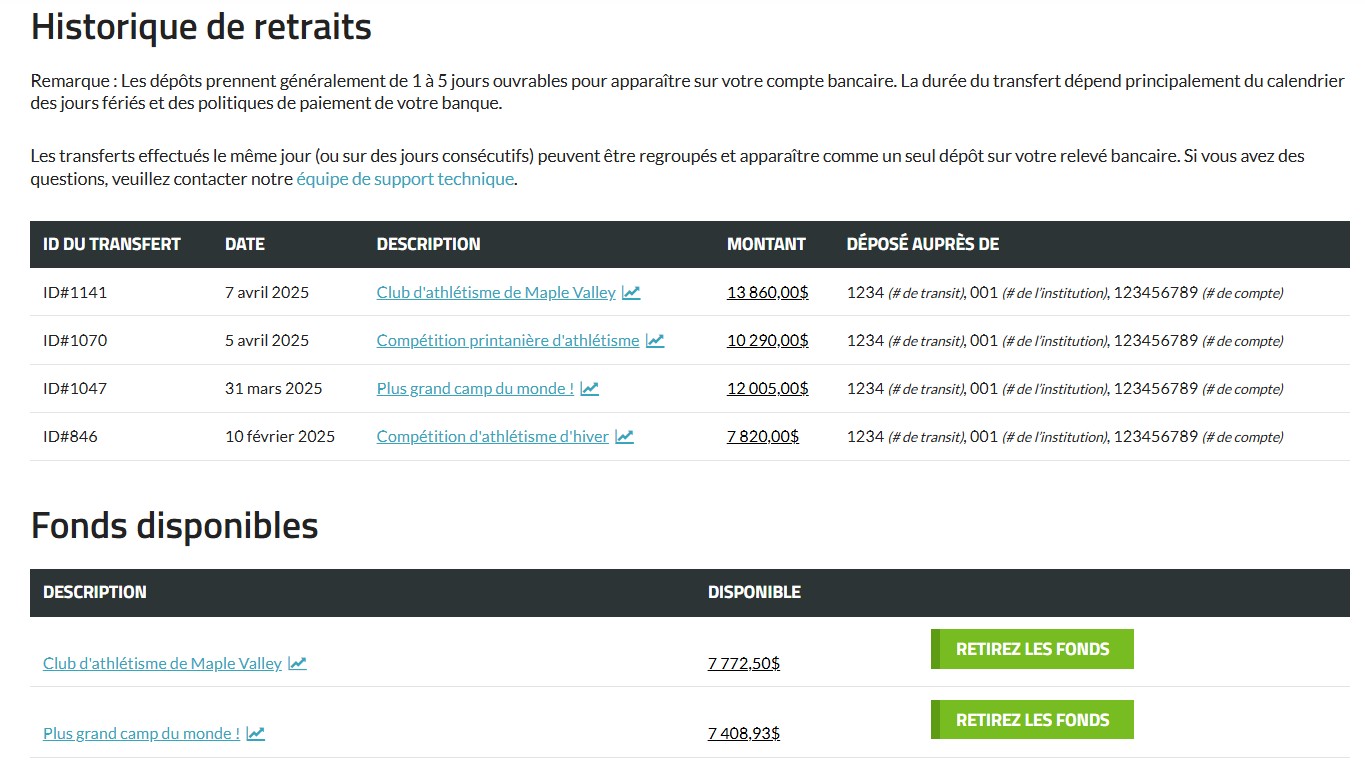Withdraw funds for Club d'athlétisme de Maple Valley
Image resolution: width=1365 pixels, height=762 pixels.
(1032, 649)
